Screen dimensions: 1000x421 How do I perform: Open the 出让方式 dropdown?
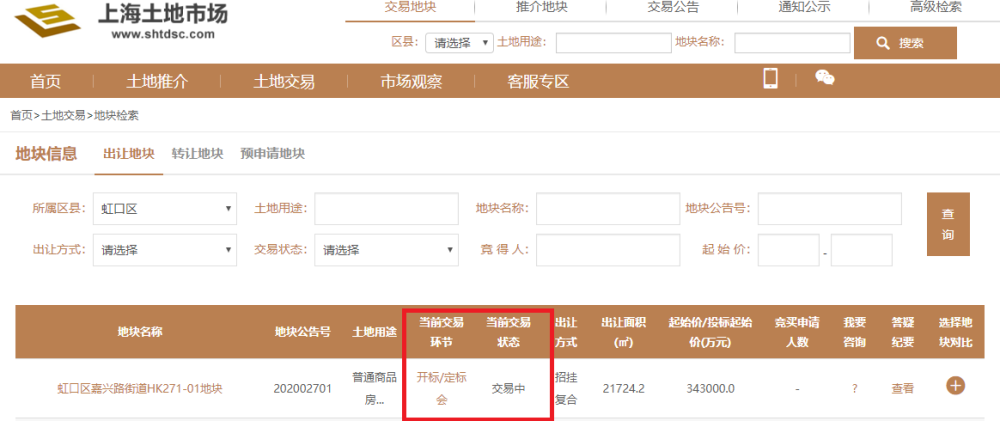tap(165, 250)
